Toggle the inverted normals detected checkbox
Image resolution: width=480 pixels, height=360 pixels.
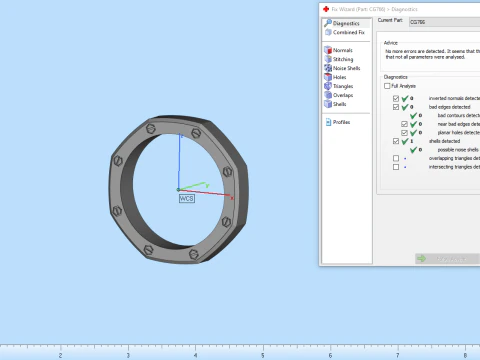pyautogui.click(x=396, y=98)
